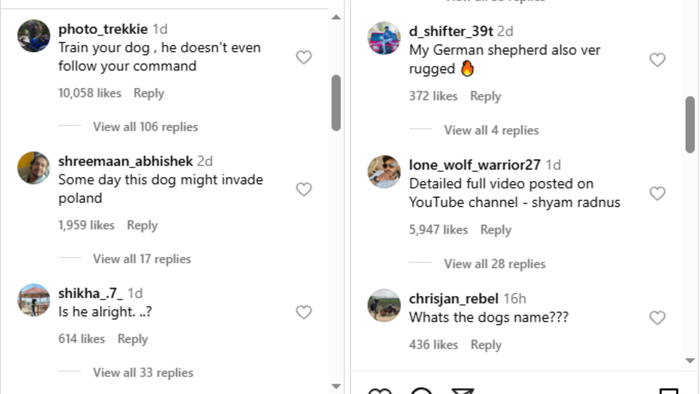700x394 pixels.
Task: Open photo_trekkie's profile avatar
Action: [x=33, y=36]
